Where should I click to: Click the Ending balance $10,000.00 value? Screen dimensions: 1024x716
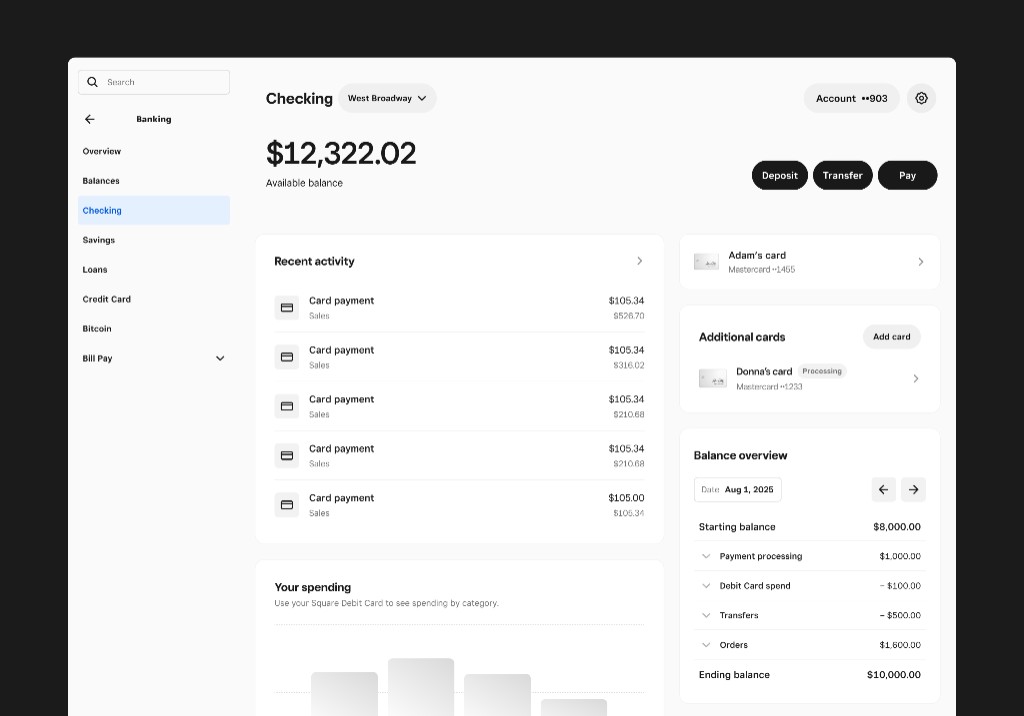point(893,675)
